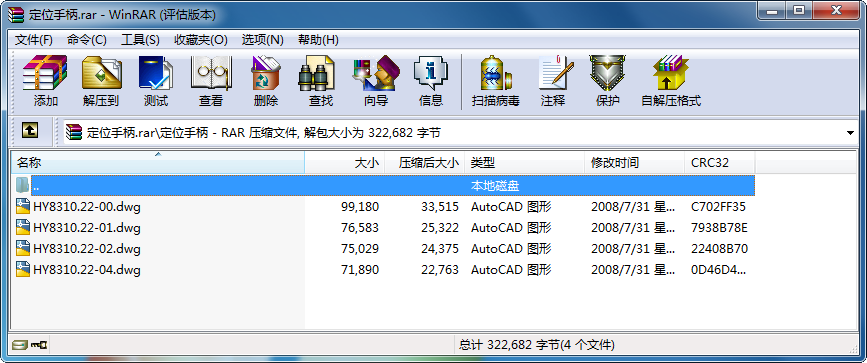The width and height of the screenshot is (867, 363).
Task: Minimize the WinRAR window
Action: 771,12
